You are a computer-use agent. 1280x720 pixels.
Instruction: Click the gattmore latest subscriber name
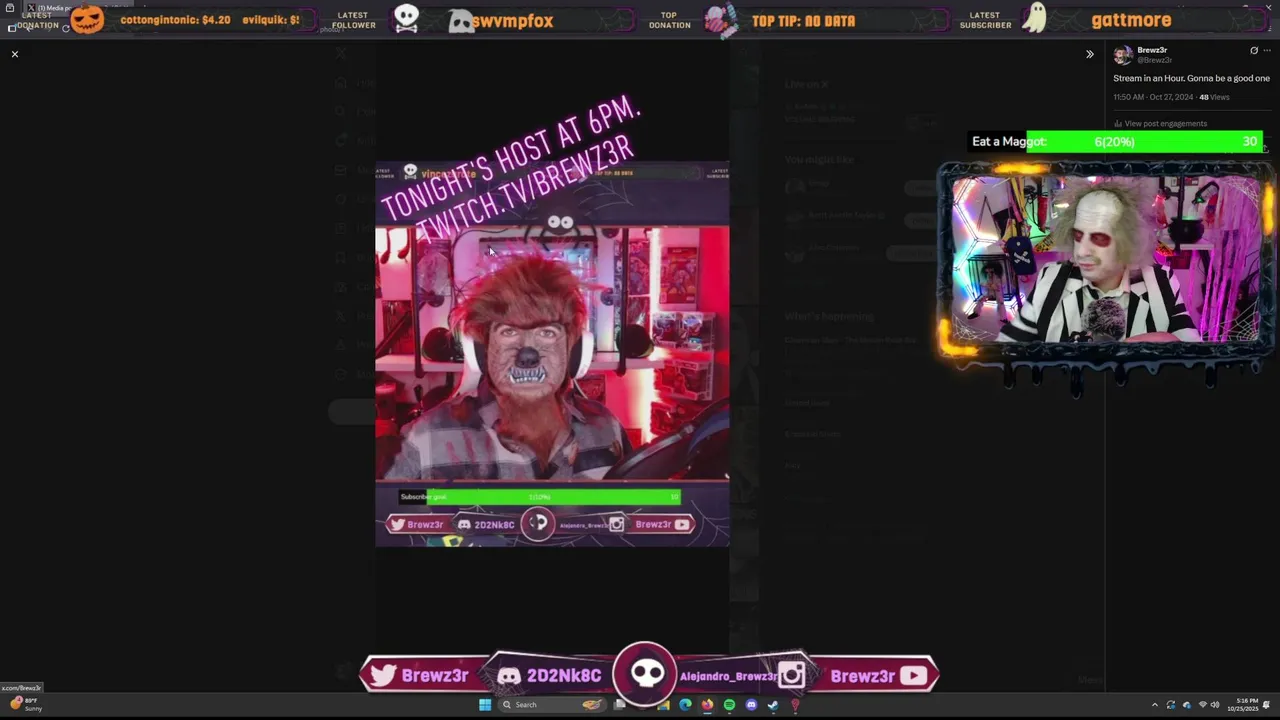1131,20
